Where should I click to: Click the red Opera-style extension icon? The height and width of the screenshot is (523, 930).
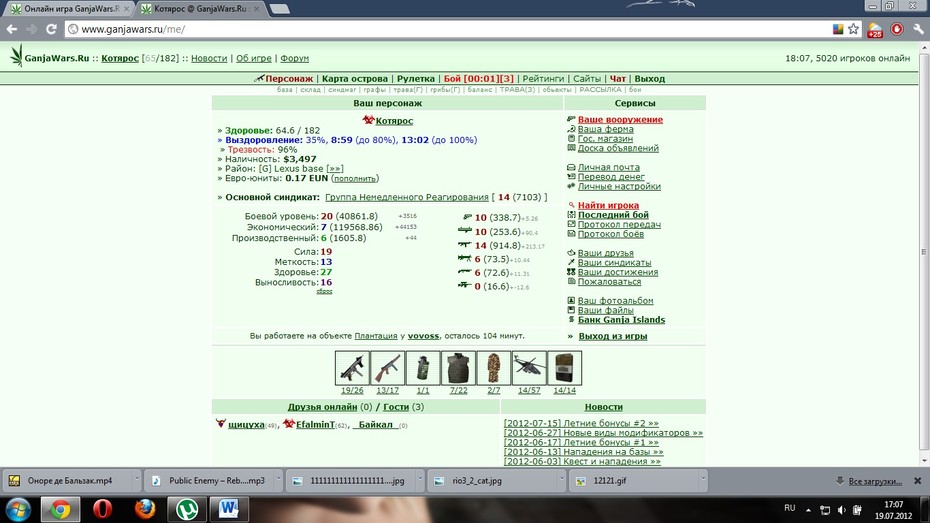[897, 29]
